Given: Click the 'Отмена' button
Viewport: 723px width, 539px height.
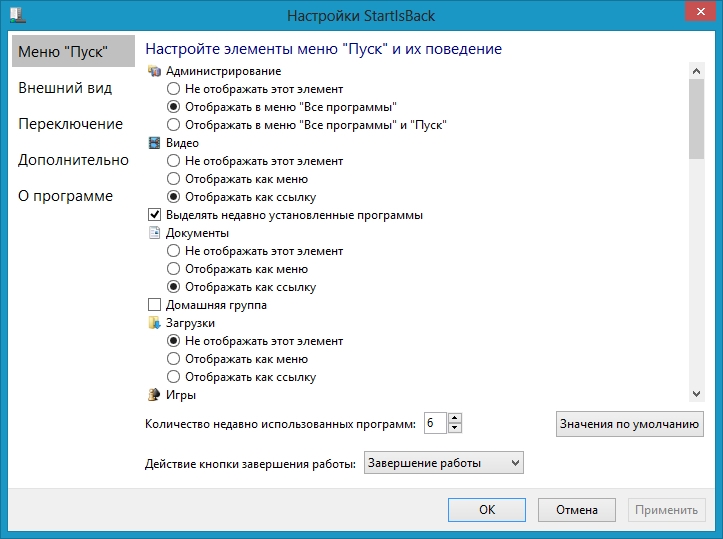Looking at the screenshot, I should click(x=577, y=509).
